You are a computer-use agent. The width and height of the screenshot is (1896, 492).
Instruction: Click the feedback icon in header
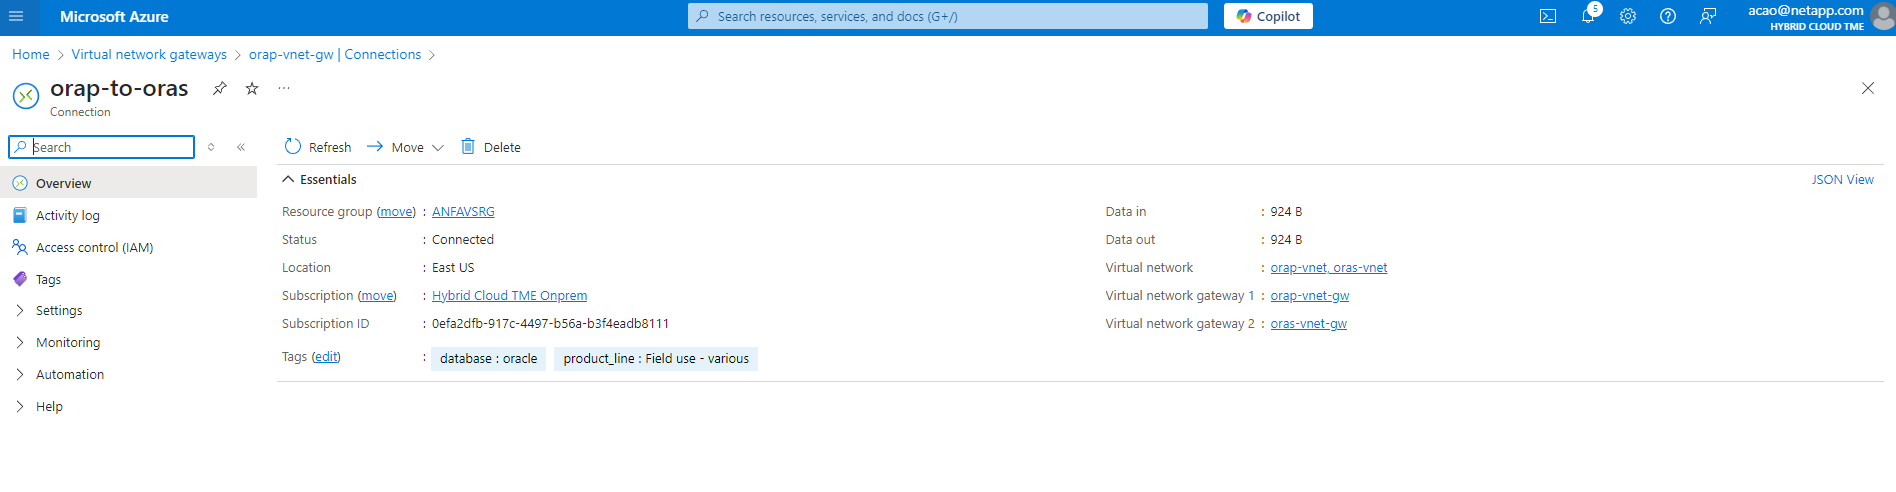click(x=1708, y=16)
